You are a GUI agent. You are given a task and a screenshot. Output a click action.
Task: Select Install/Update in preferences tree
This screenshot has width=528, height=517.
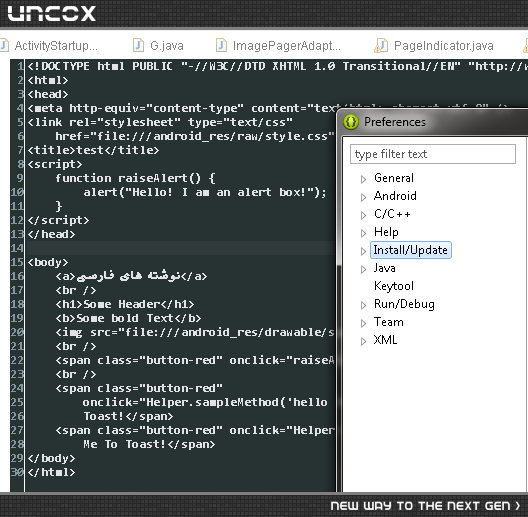pos(410,250)
